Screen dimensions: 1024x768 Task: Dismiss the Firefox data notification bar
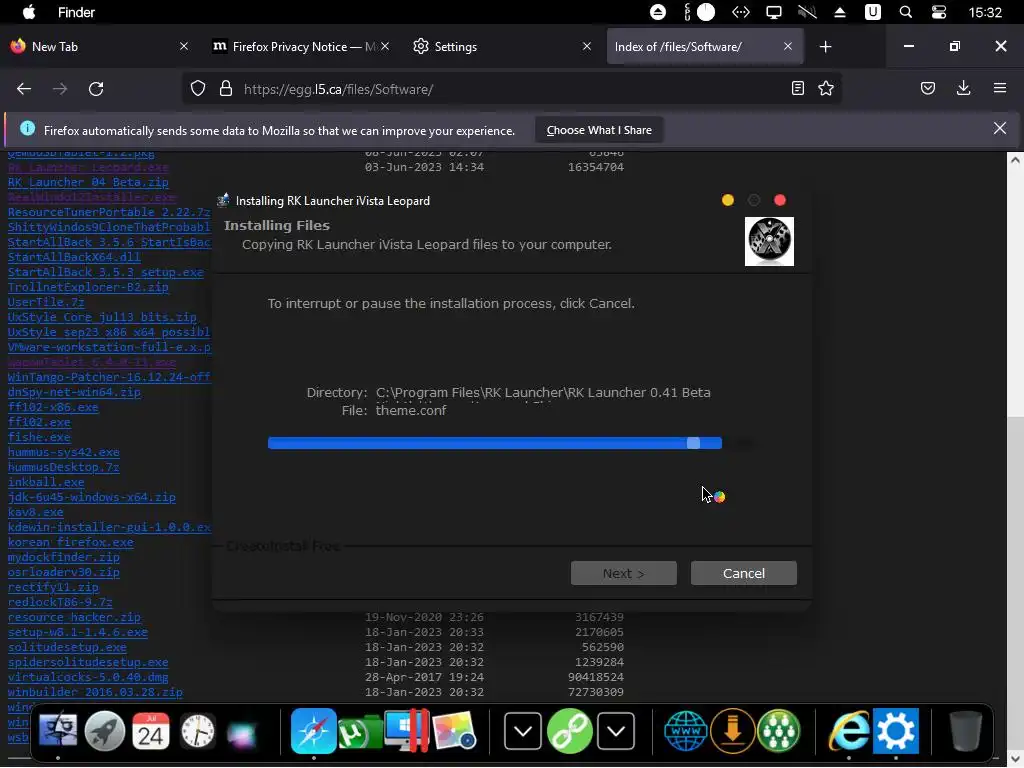[1000, 128]
